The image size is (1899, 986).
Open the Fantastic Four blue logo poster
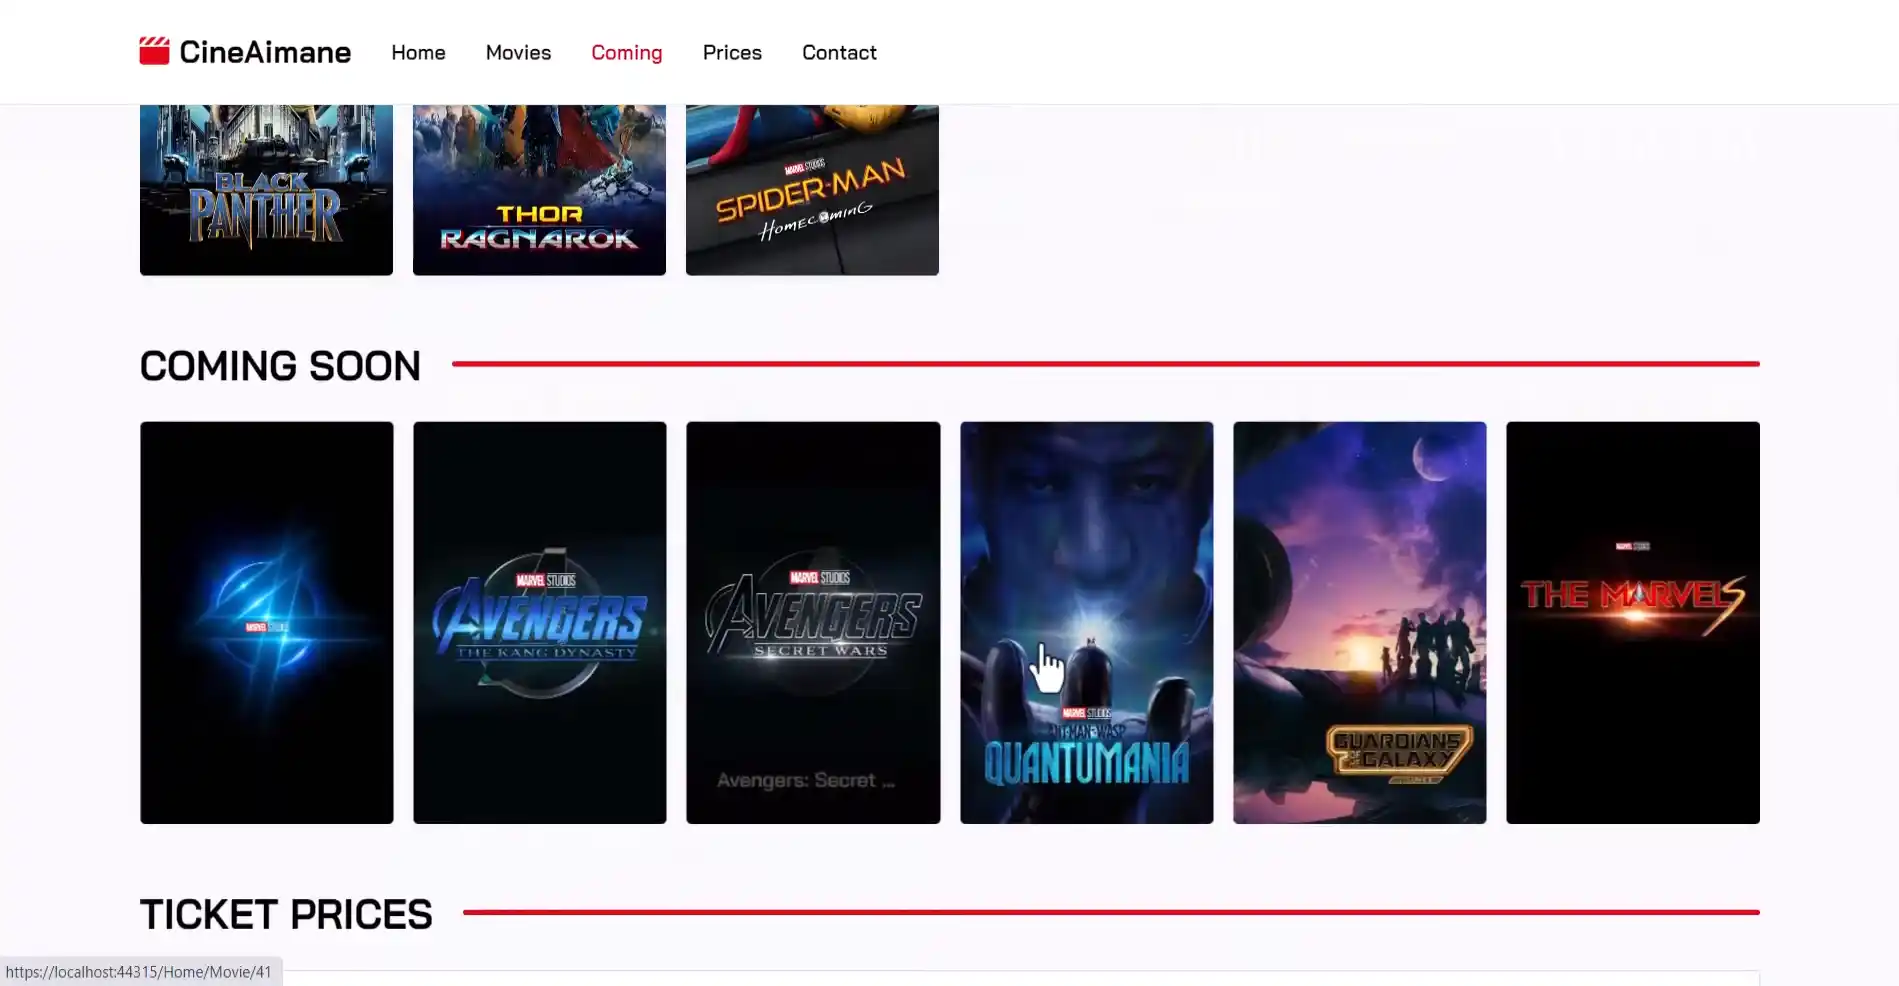(266, 622)
